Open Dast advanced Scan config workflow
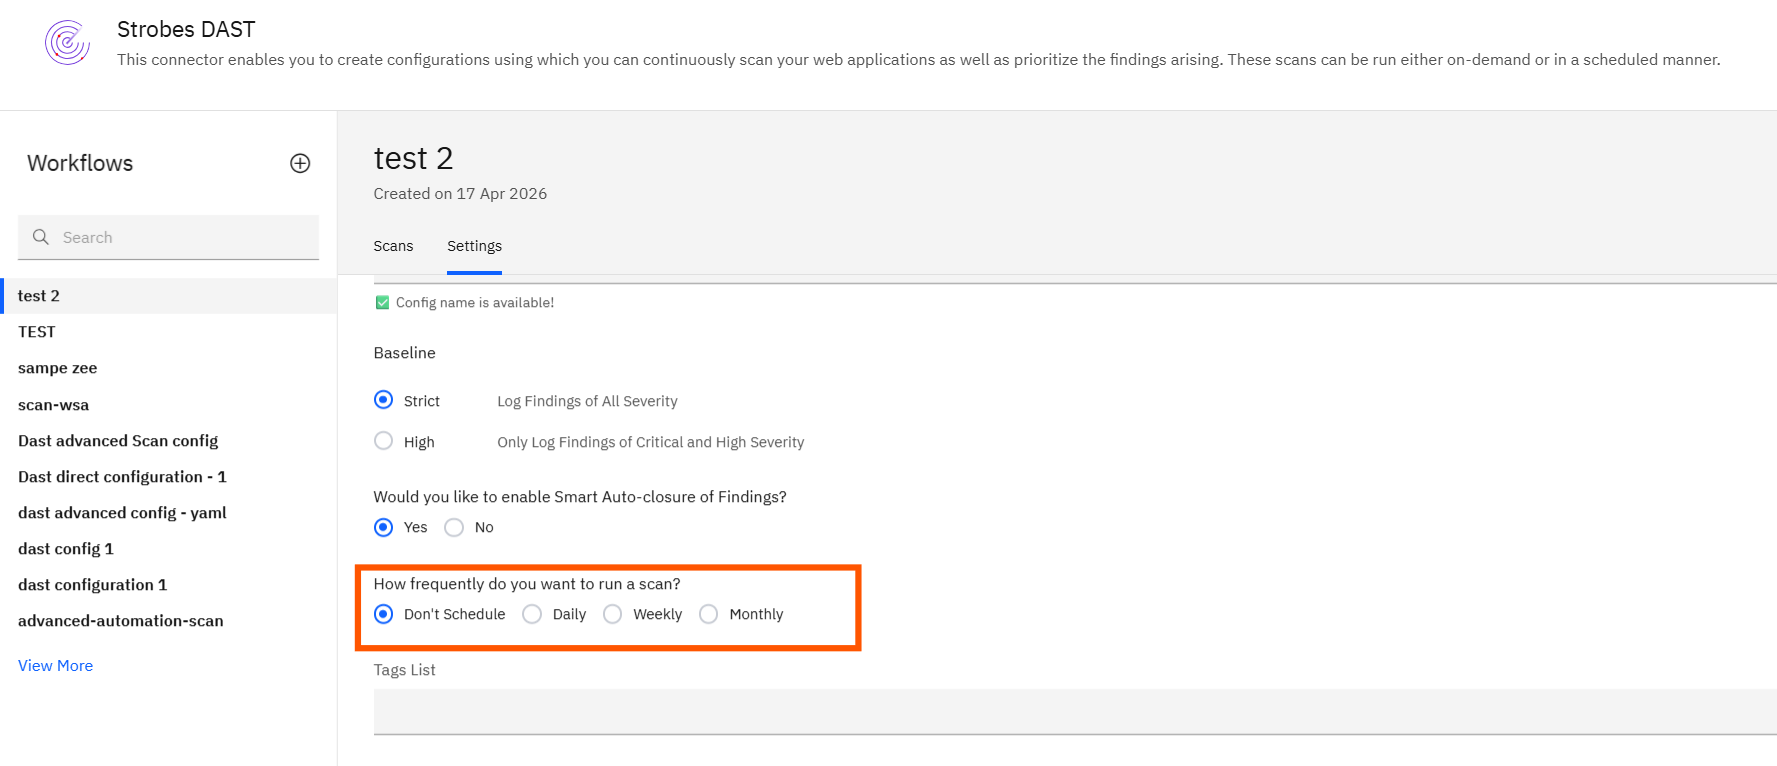 click(x=118, y=441)
